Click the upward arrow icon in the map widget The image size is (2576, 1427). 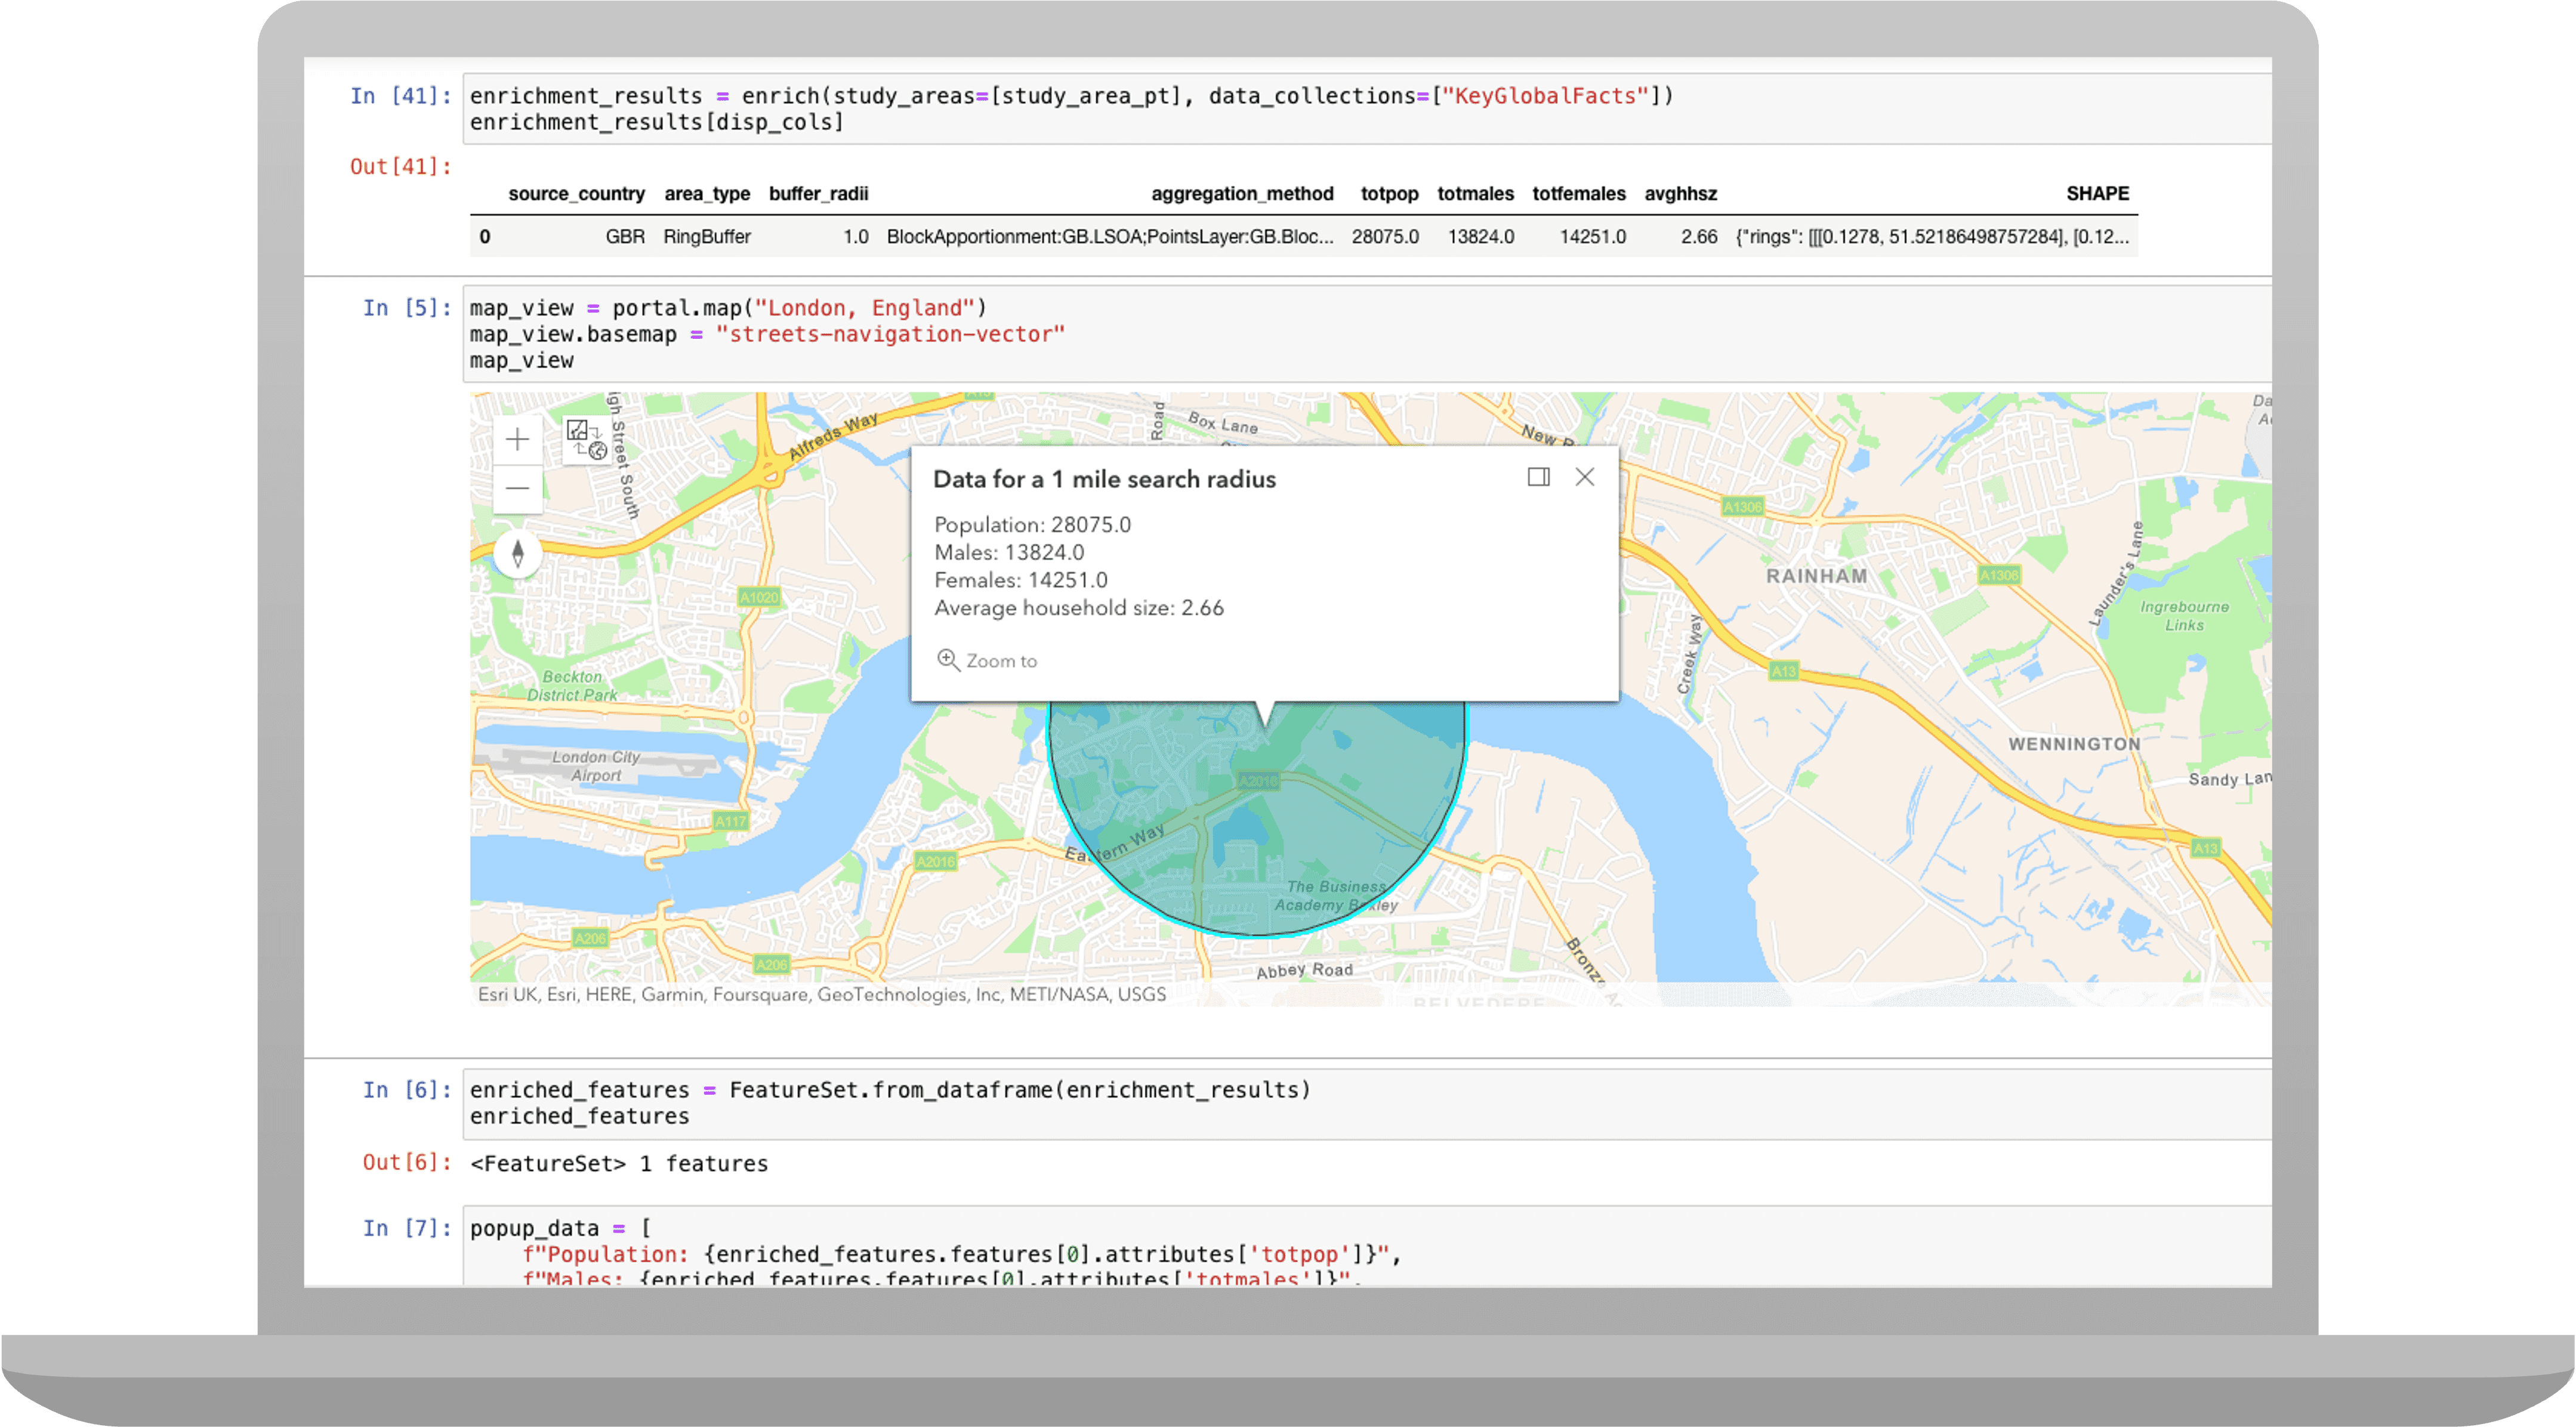tap(580, 448)
